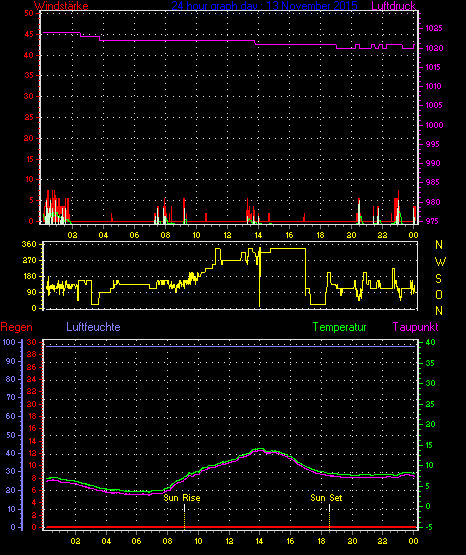The width and height of the screenshot is (466, 555).
Task: Click the 100 humidity axis value
Action: pos(9,342)
